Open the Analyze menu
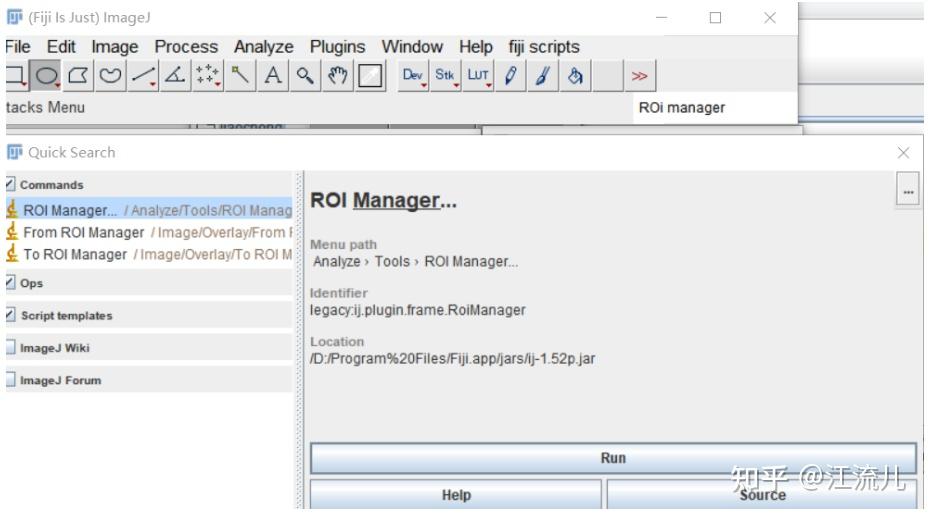Image resolution: width=930 pixels, height=517 pixels. pyautogui.click(x=263, y=47)
